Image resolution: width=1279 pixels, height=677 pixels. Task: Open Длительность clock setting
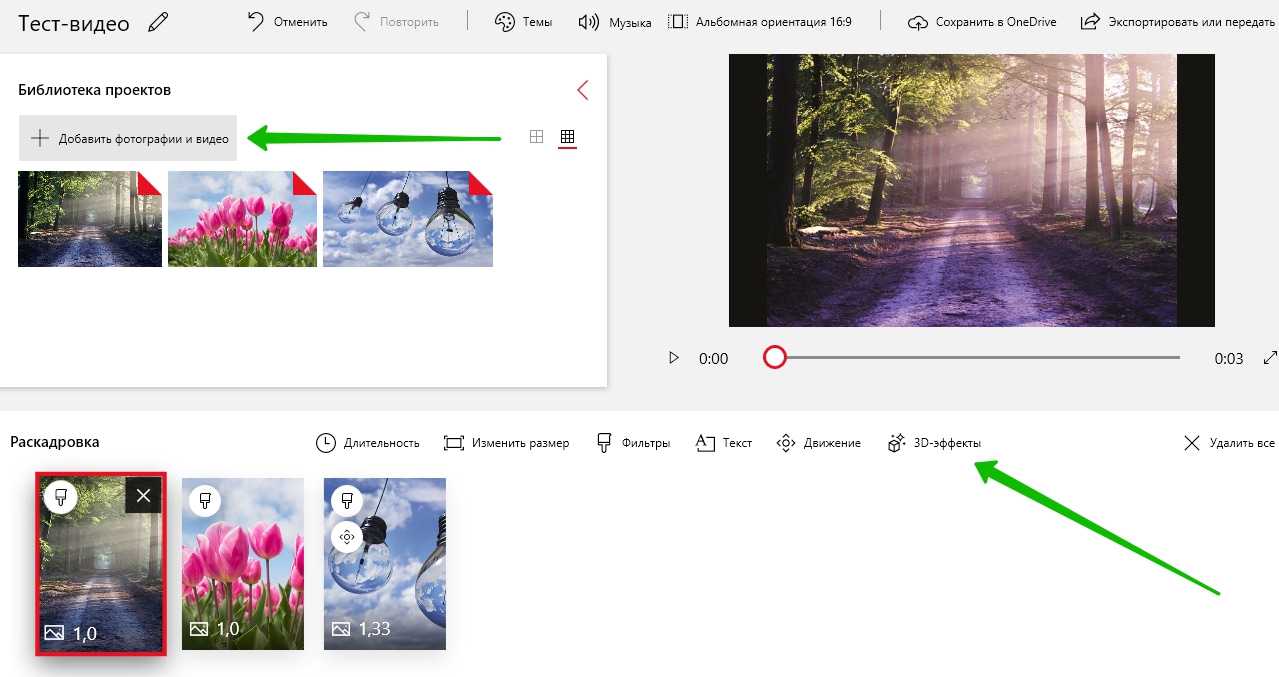[368, 443]
